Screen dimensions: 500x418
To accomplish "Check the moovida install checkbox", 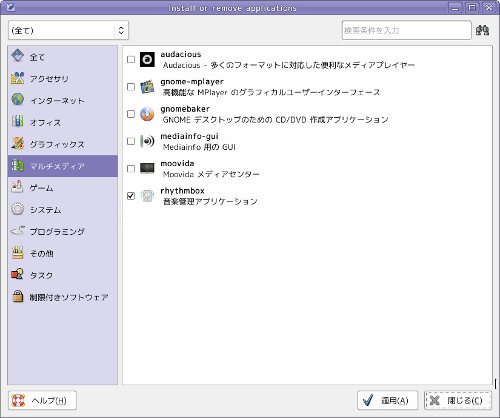I will 131,169.
